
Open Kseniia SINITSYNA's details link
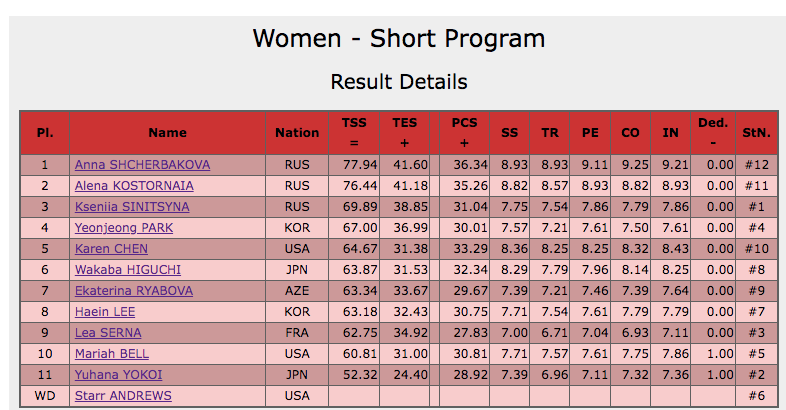tap(131, 207)
